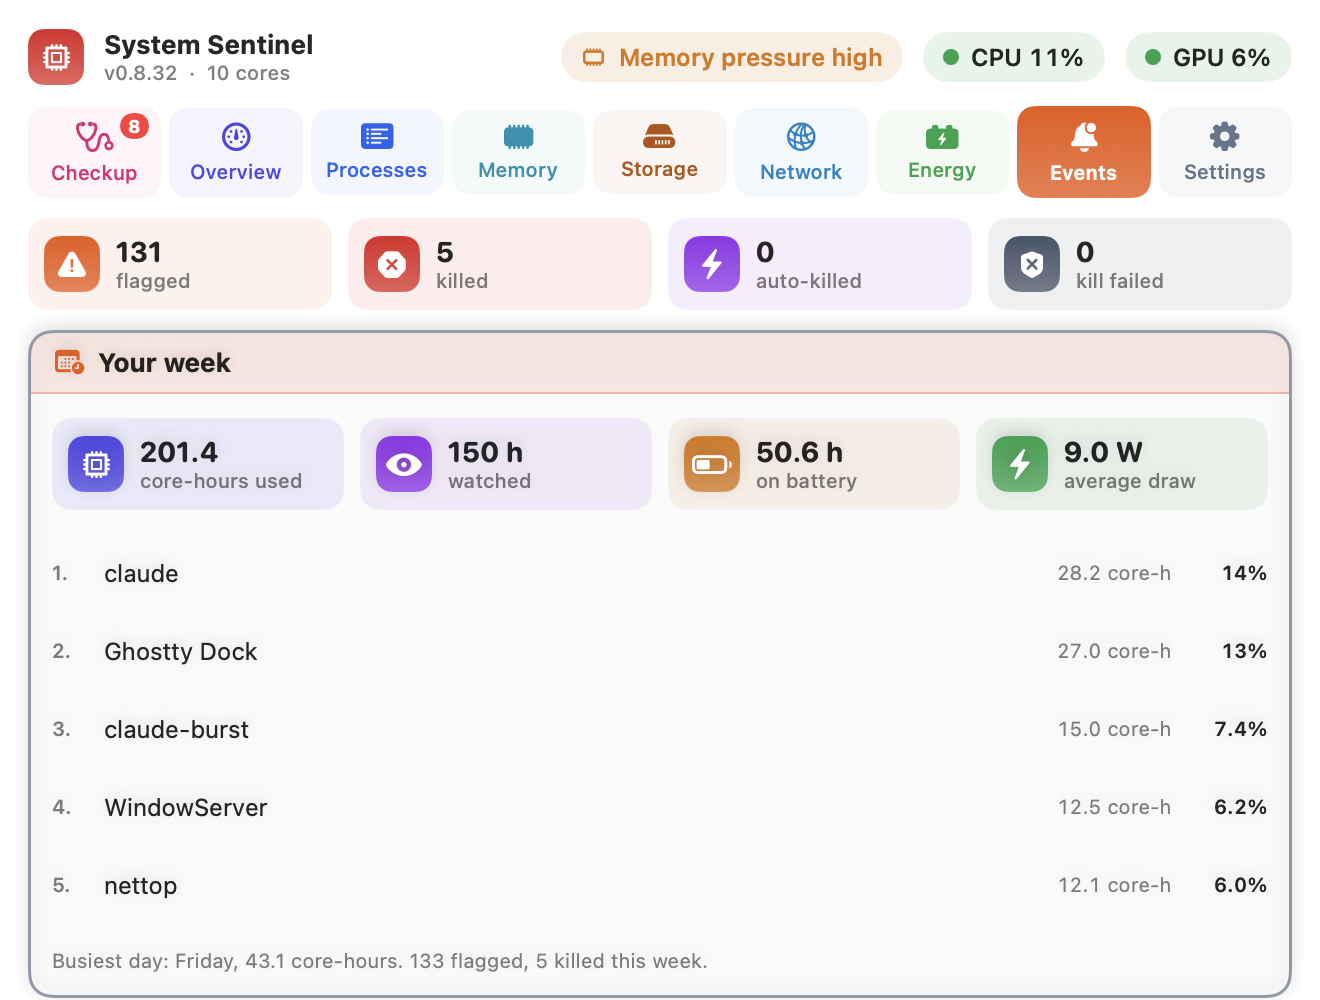
Task: Click the 5 killed count in the killed card
Action: point(445,252)
